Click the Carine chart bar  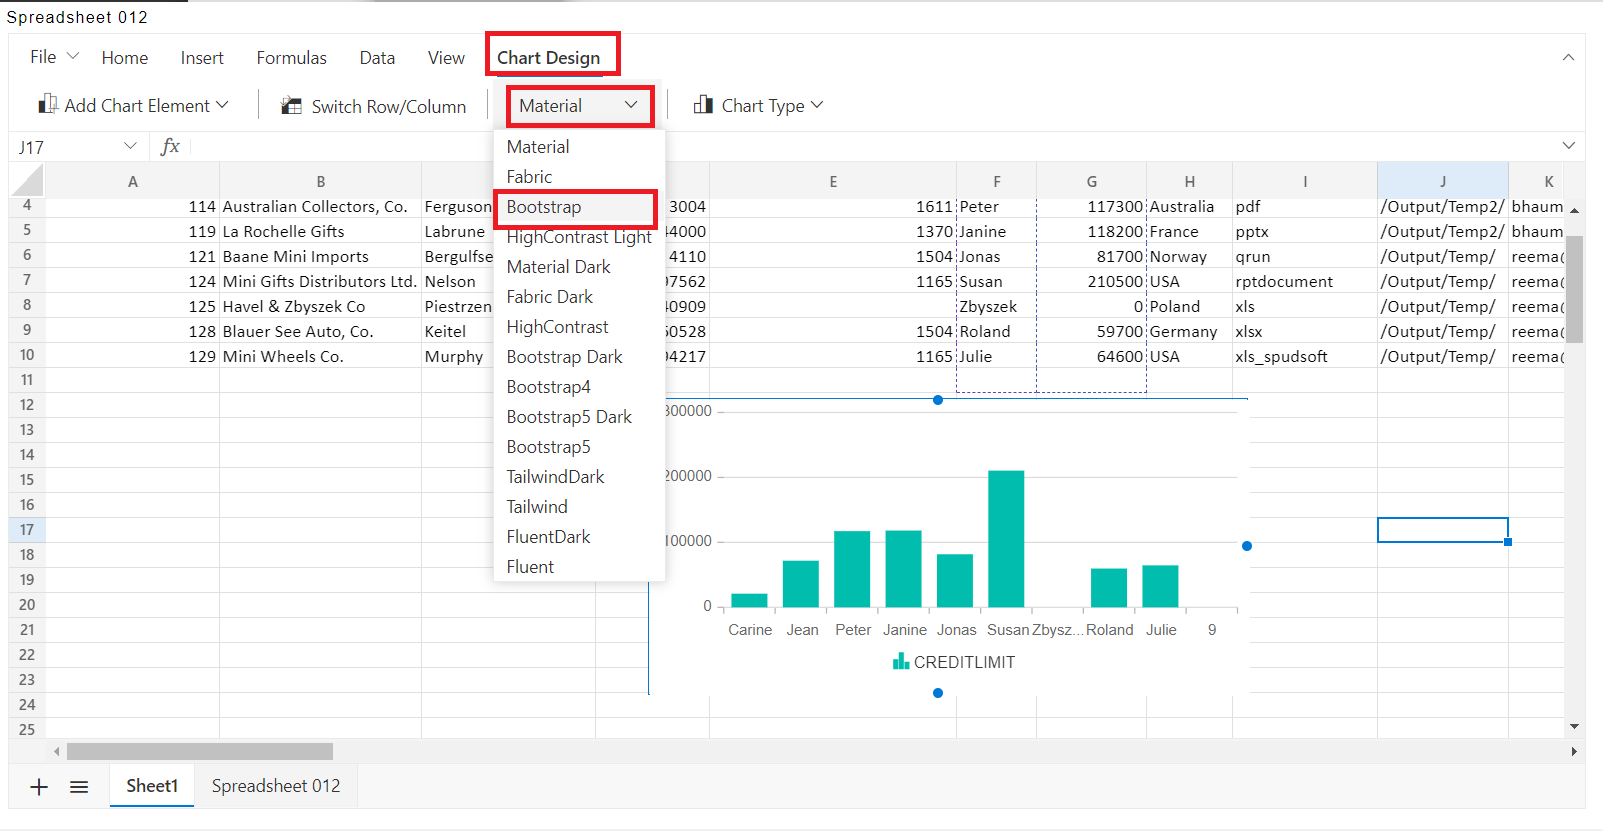749,600
